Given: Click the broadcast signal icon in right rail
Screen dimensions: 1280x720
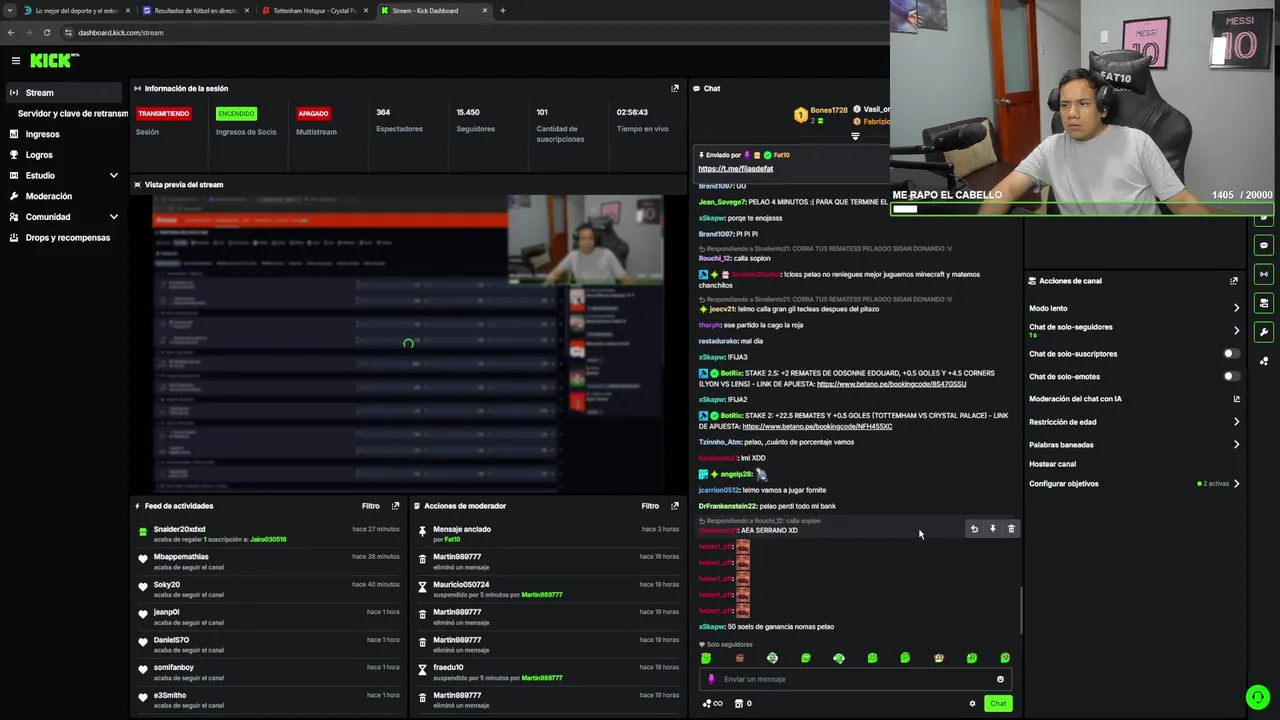Looking at the screenshot, I should tap(1264, 274).
